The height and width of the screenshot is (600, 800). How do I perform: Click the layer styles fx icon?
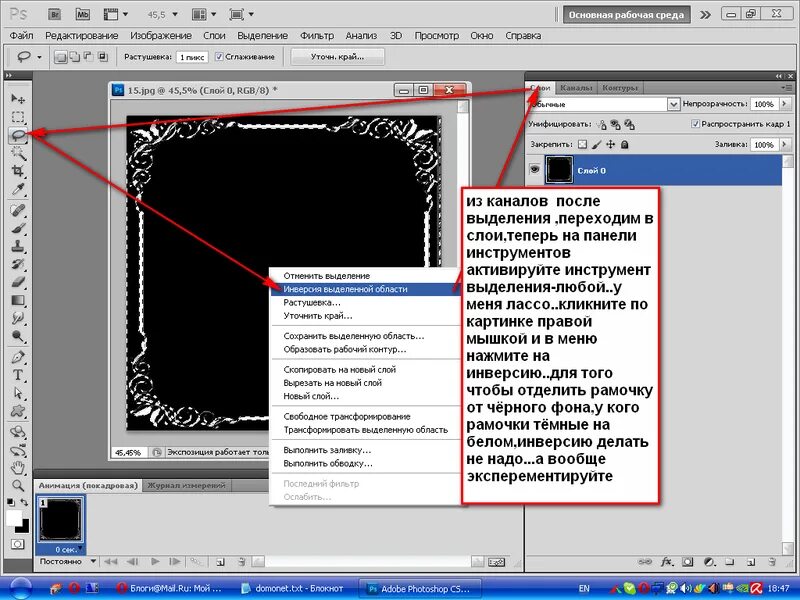666,562
